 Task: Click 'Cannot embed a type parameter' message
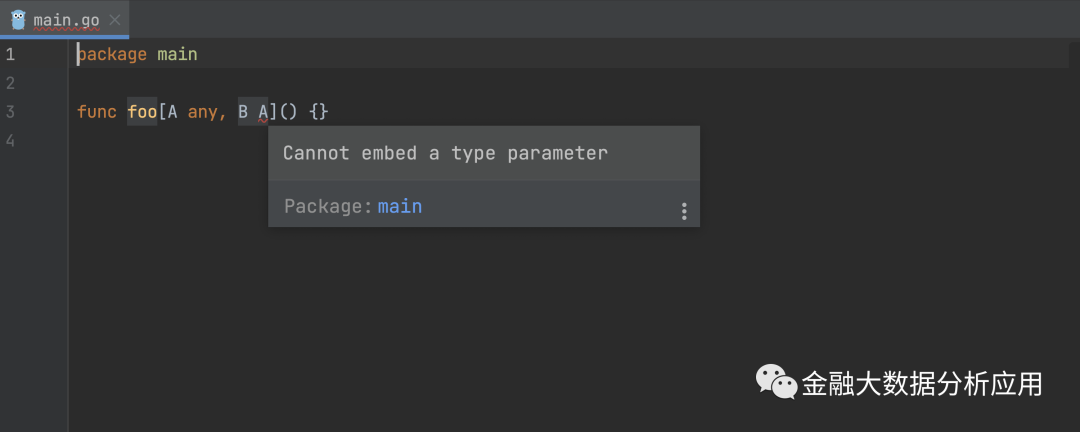pyautogui.click(x=445, y=153)
